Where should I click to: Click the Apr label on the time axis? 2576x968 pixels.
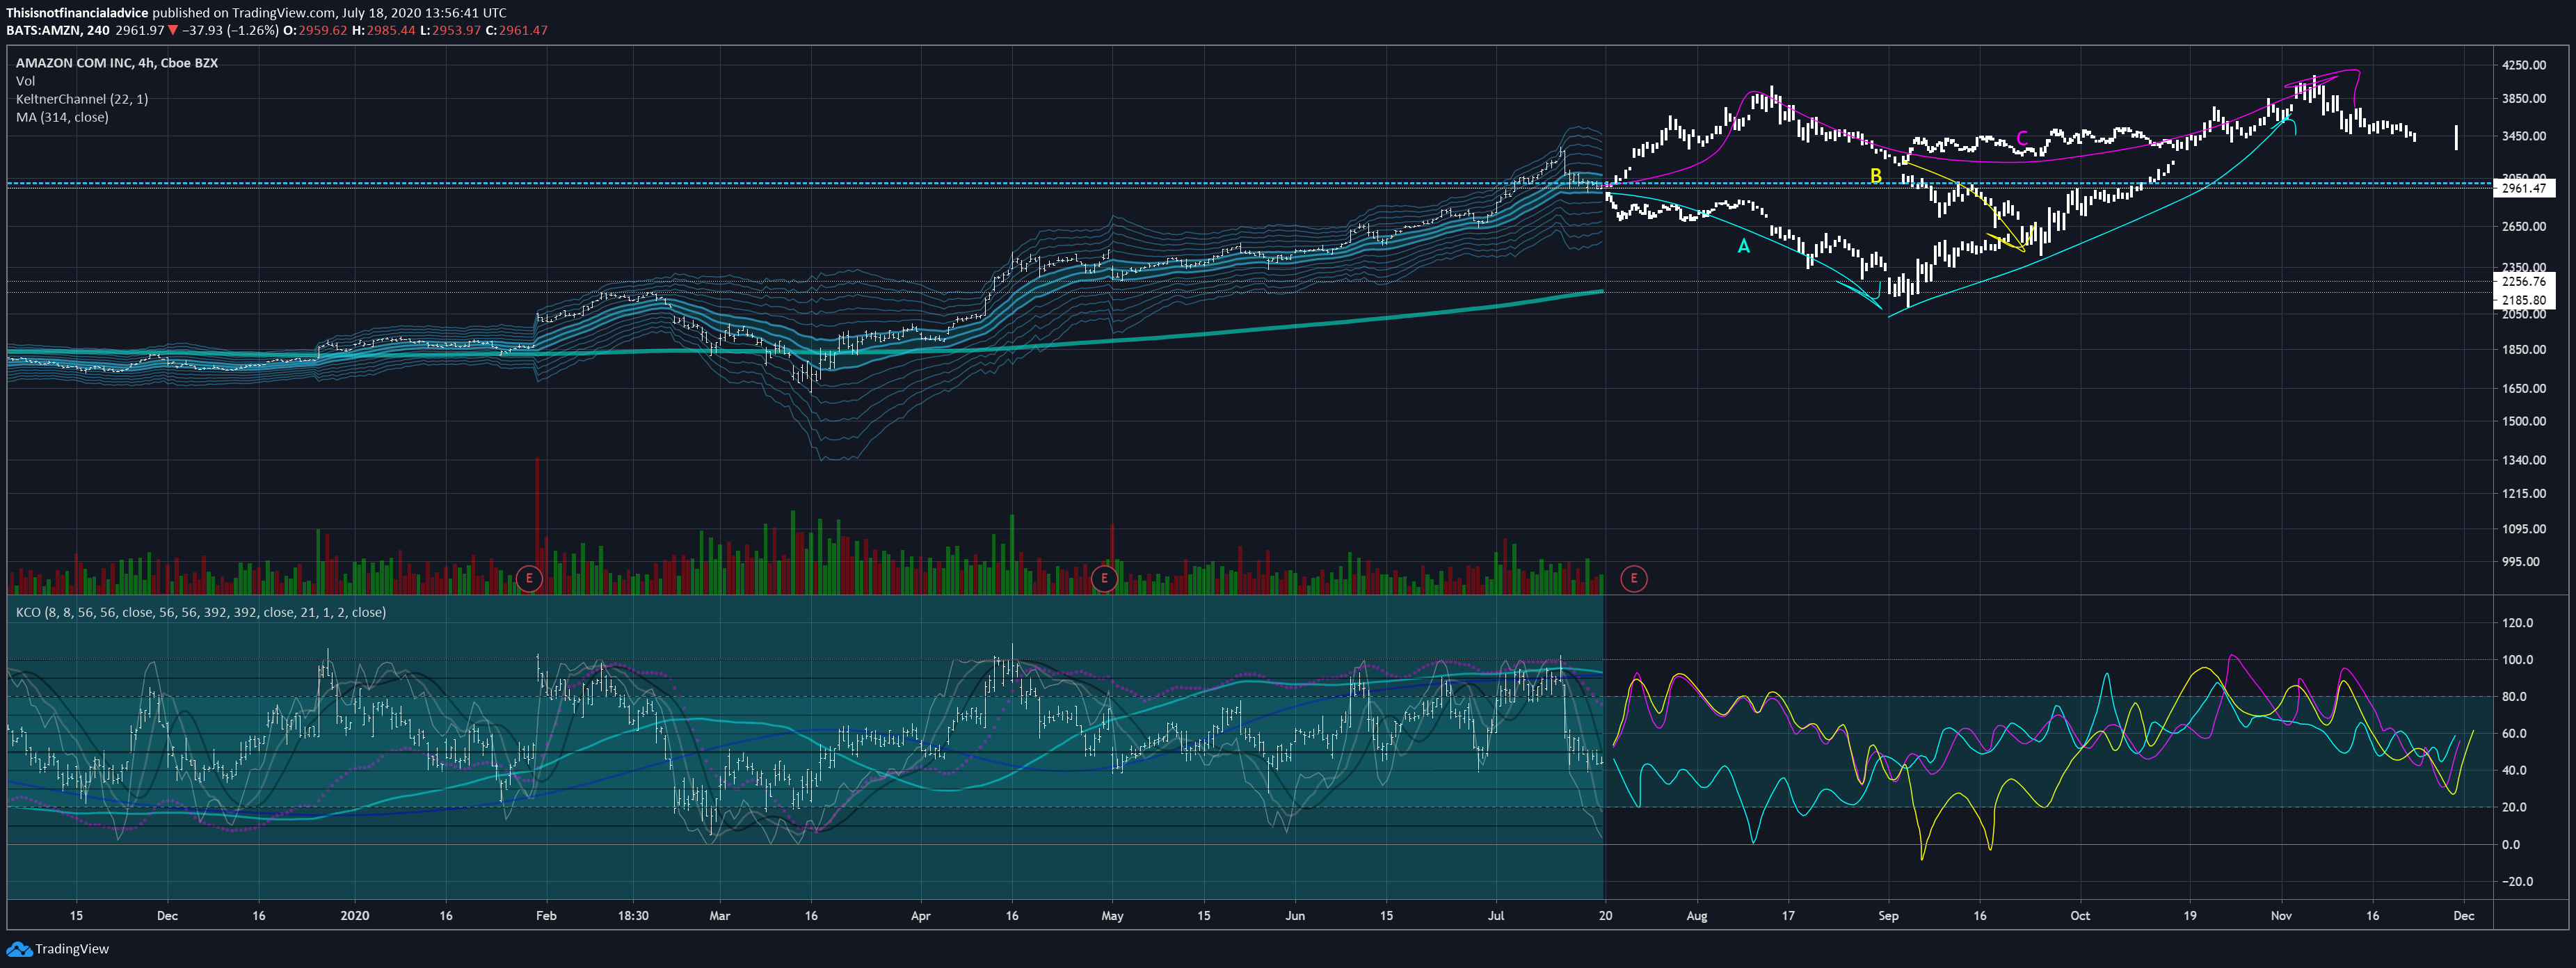click(920, 916)
